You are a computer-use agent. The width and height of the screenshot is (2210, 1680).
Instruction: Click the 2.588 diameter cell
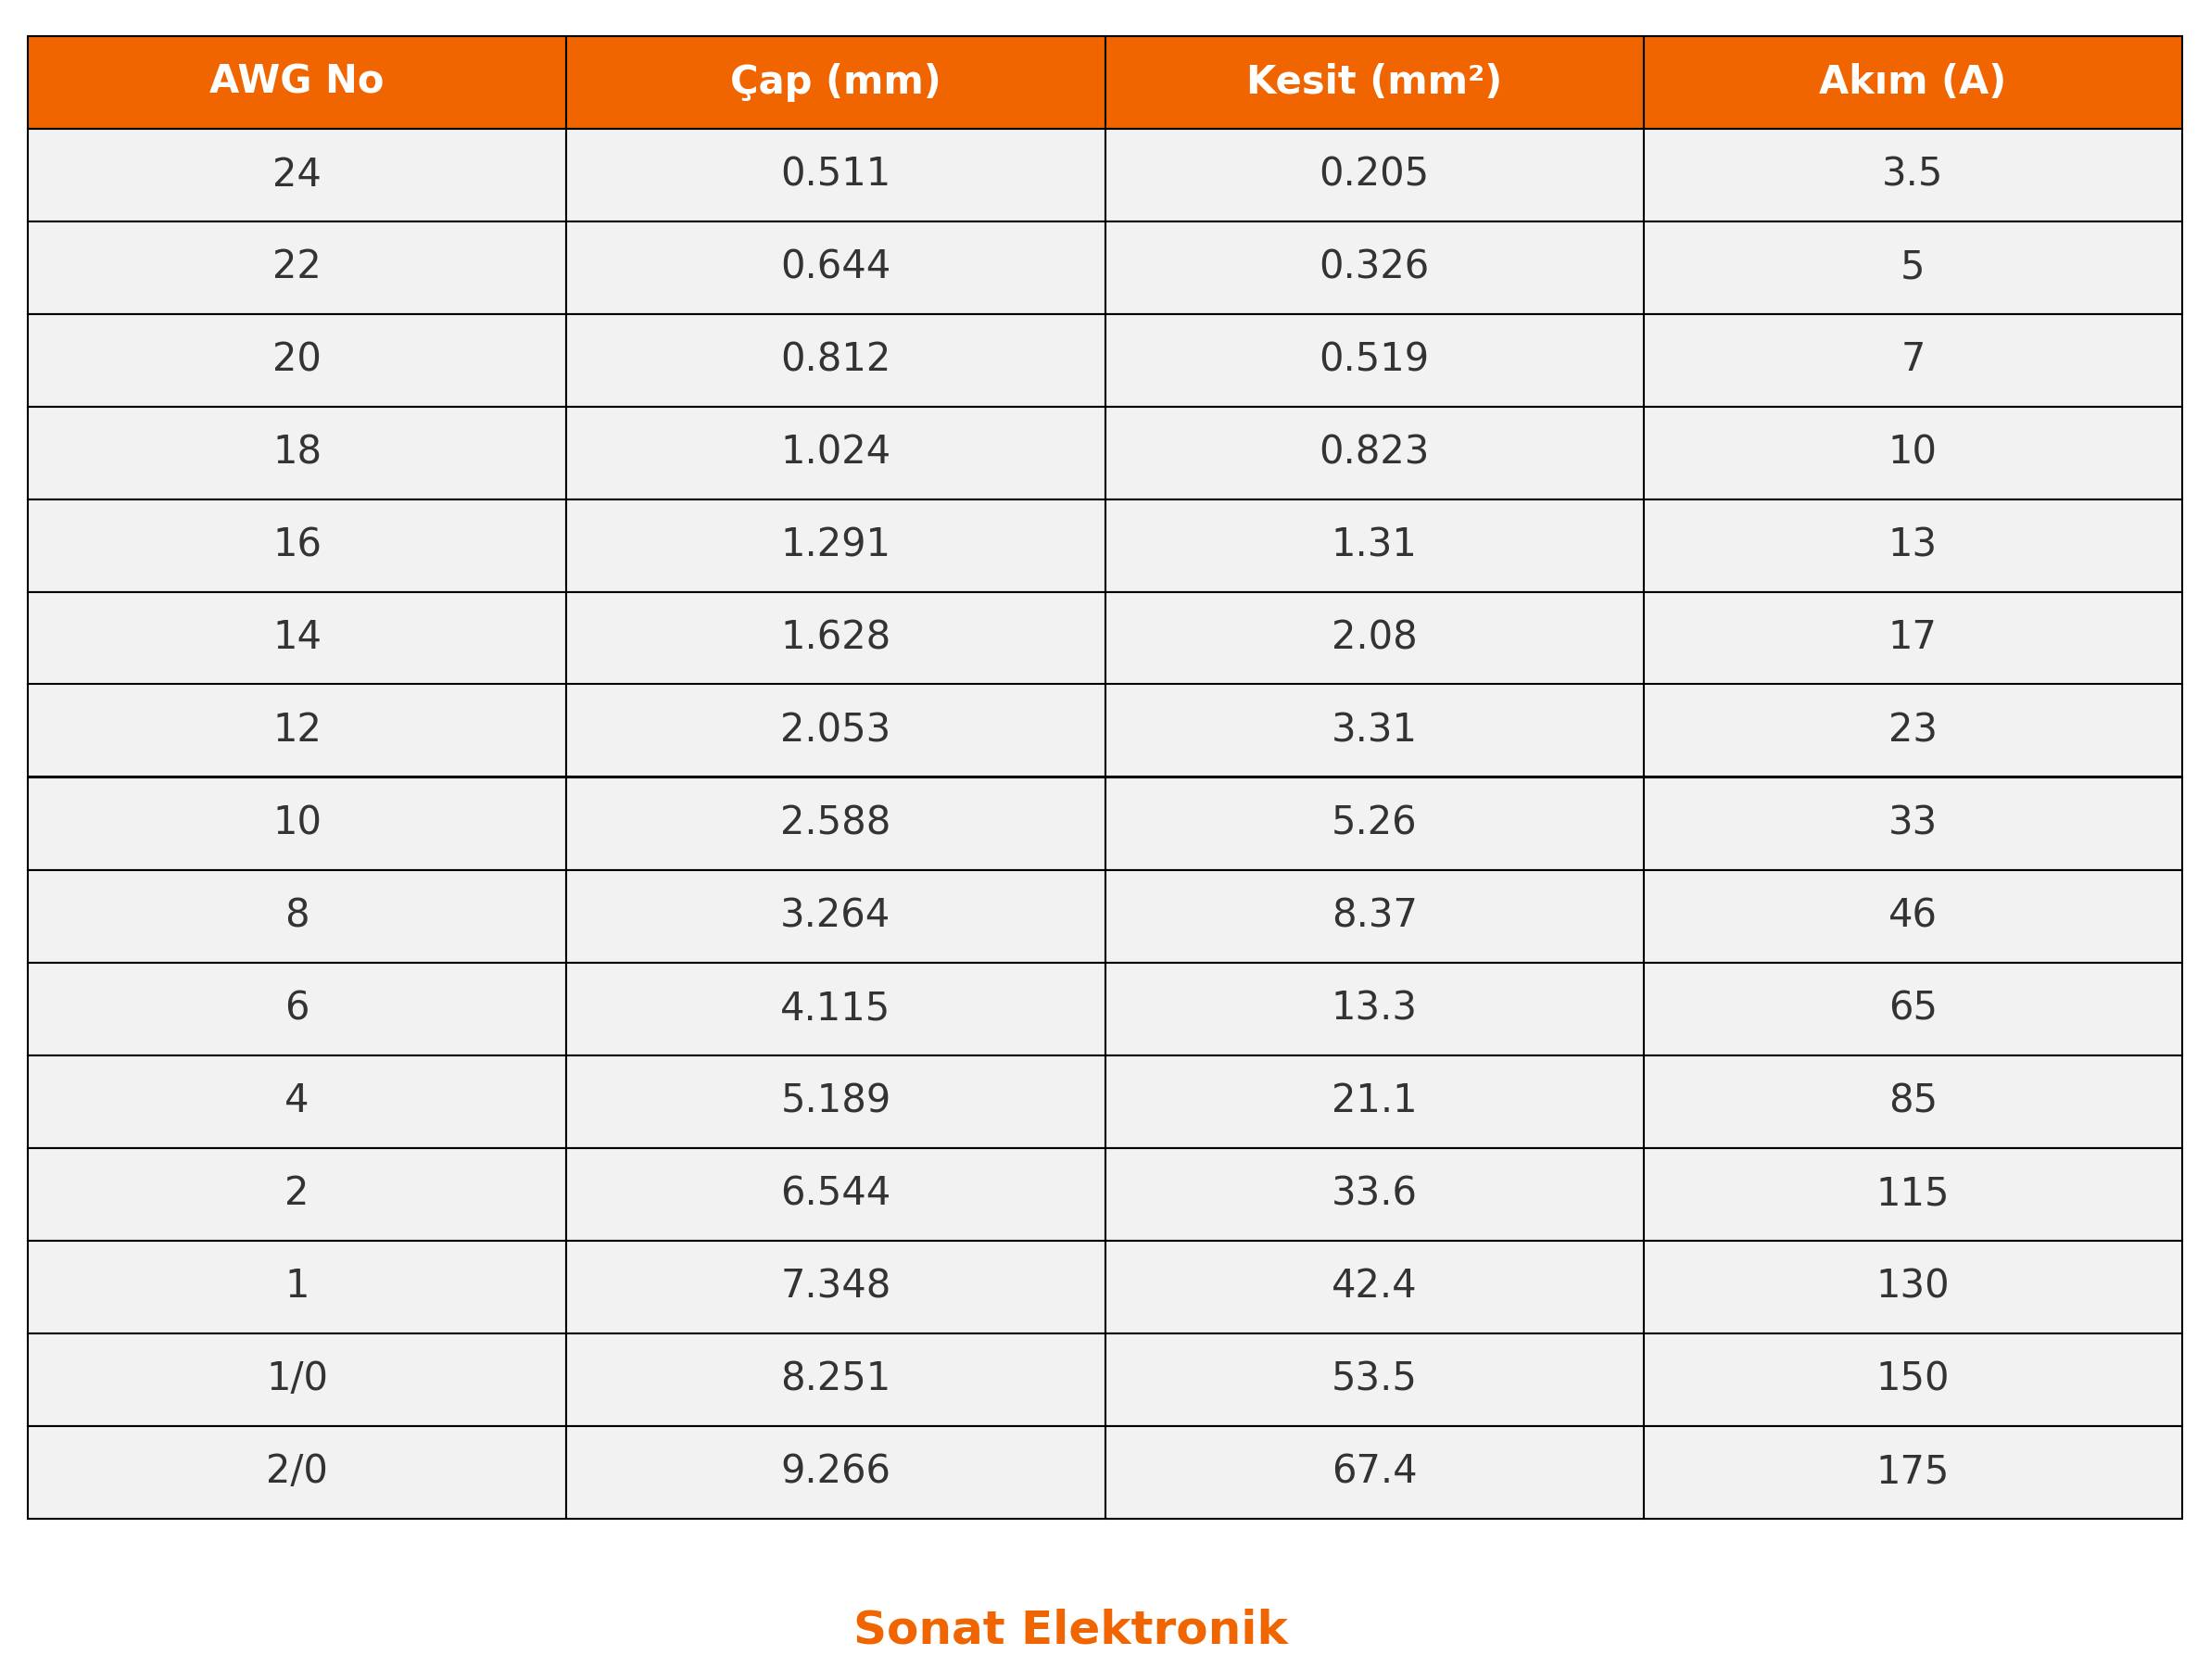834,823
